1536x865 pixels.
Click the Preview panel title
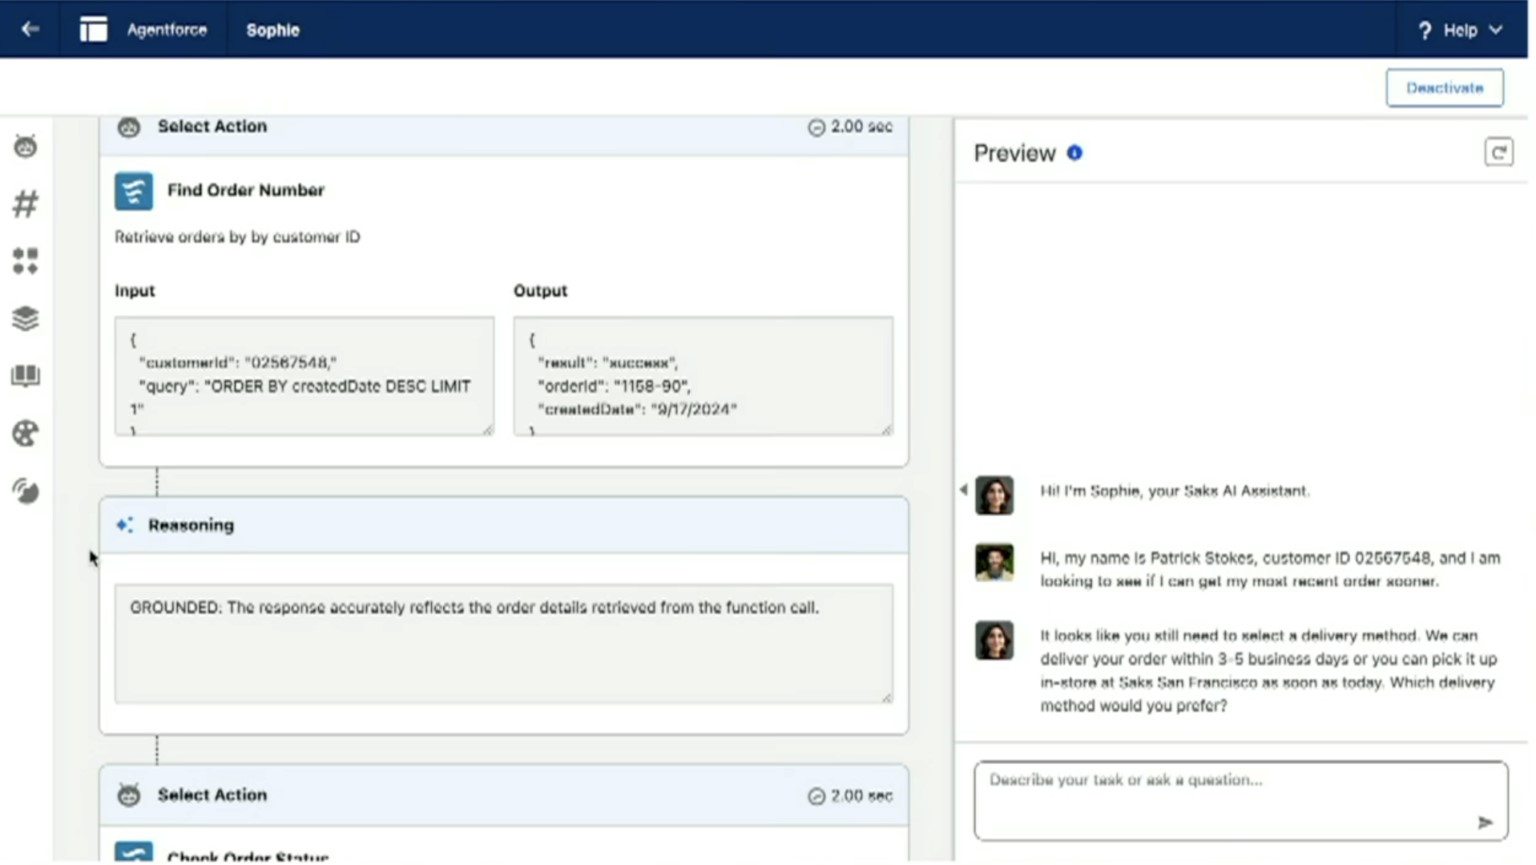1015,153
